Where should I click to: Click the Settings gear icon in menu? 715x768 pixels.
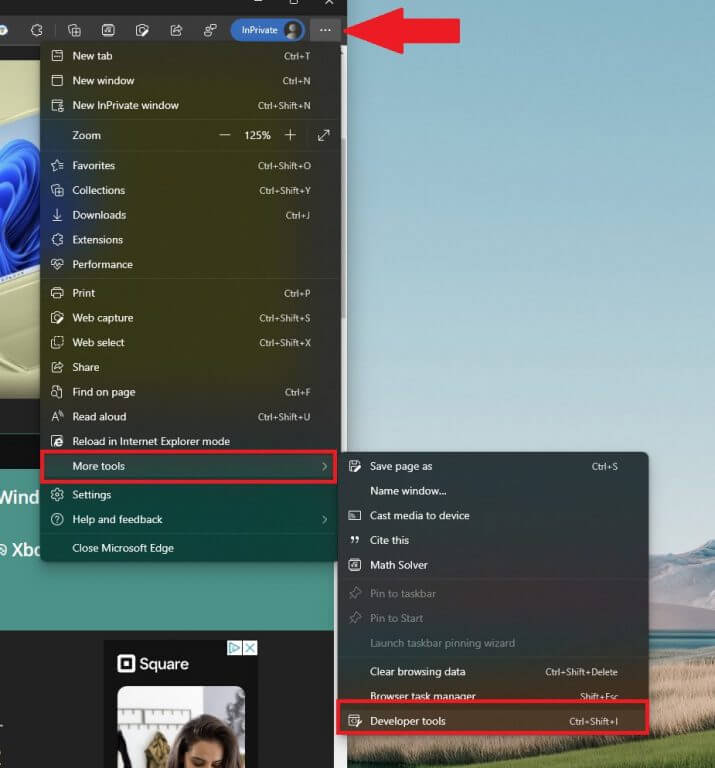click(57, 495)
